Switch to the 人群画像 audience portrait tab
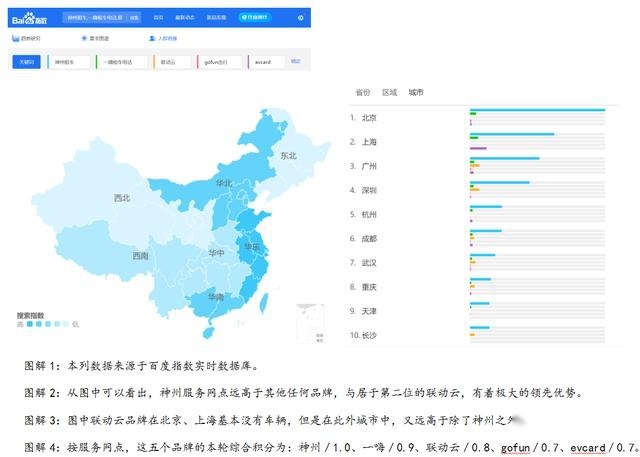The height and width of the screenshot is (457, 640). click(x=163, y=38)
